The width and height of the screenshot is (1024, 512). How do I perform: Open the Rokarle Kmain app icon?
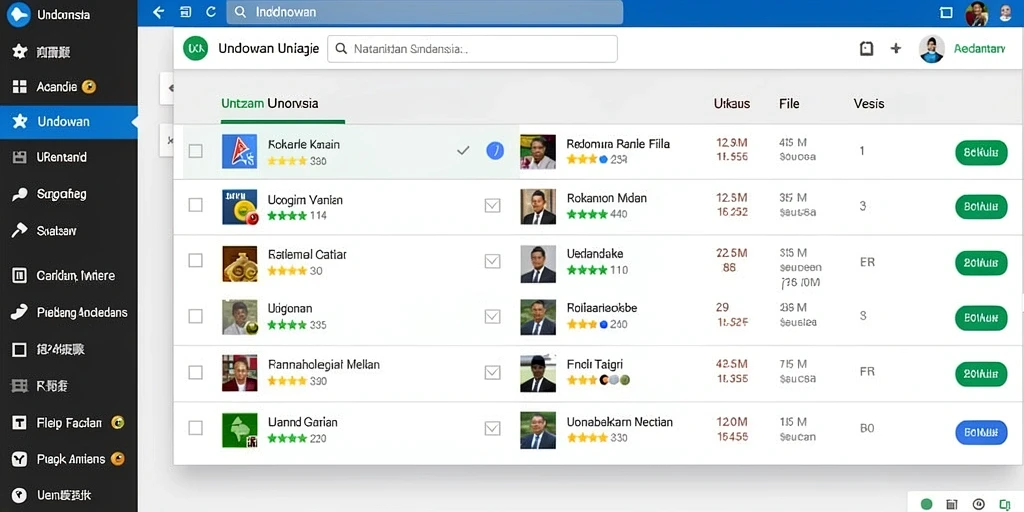point(240,152)
